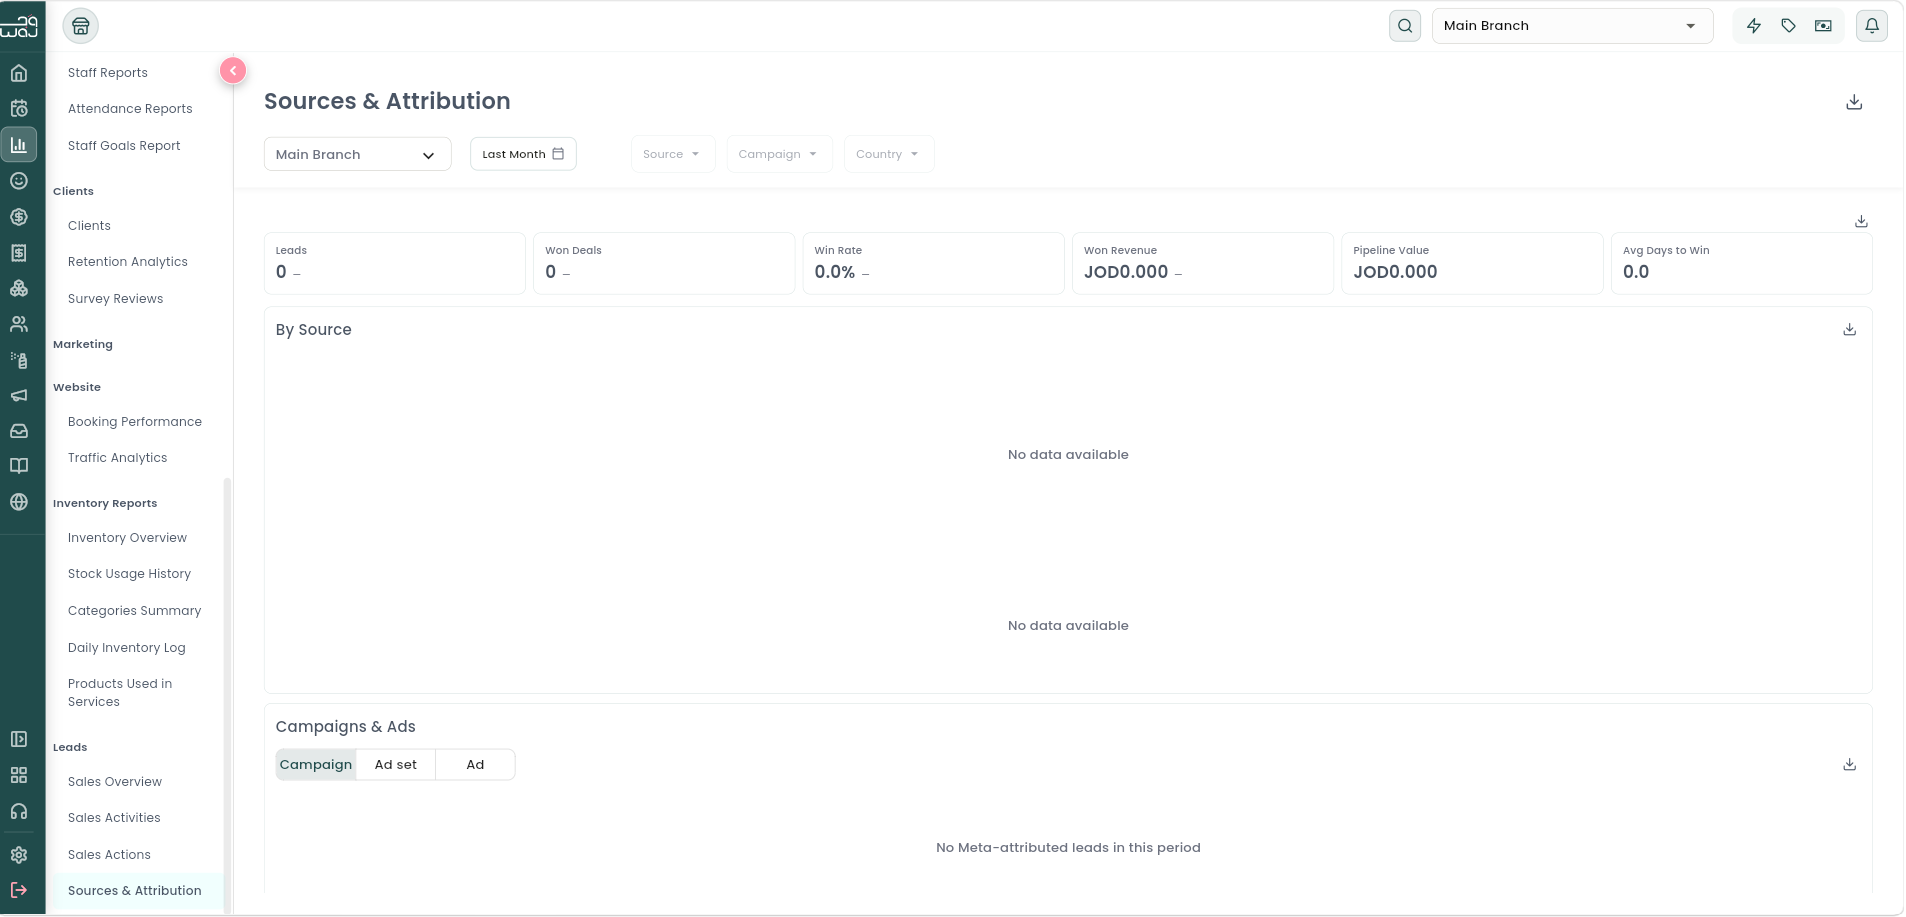
Task: Expand the Country filter dropdown
Action: [888, 154]
